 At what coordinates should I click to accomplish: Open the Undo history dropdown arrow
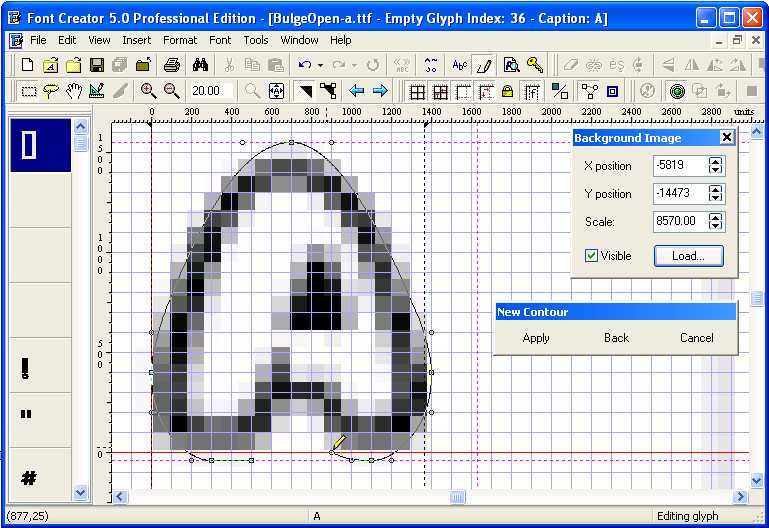tap(320, 65)
